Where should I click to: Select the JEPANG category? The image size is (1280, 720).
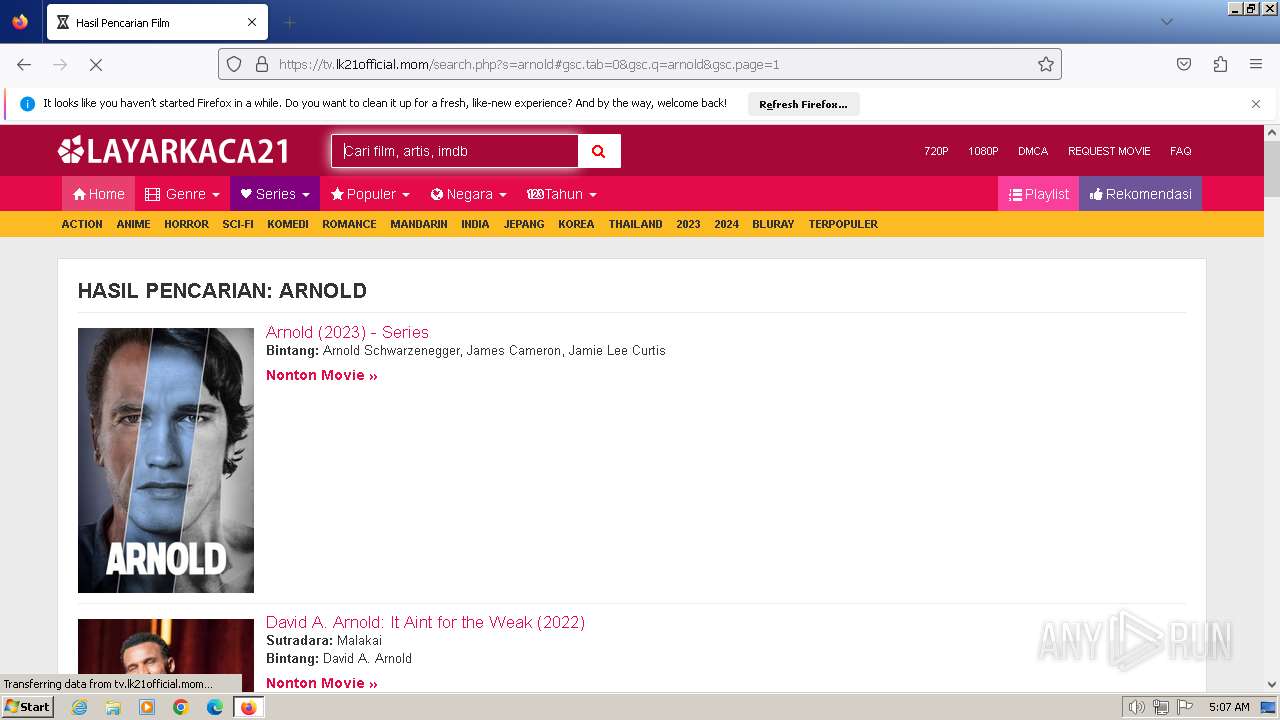pos(524,224)
